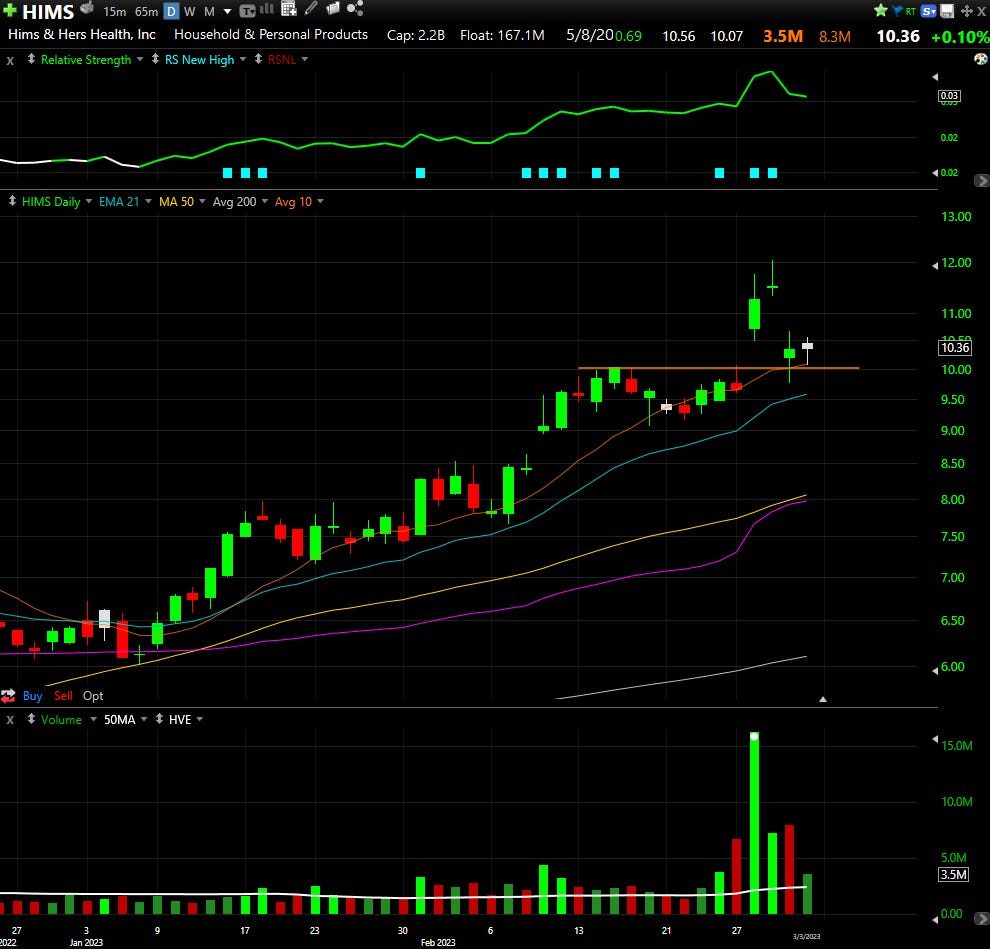Open the EMA 21 settings dropdown

point(148,201)
